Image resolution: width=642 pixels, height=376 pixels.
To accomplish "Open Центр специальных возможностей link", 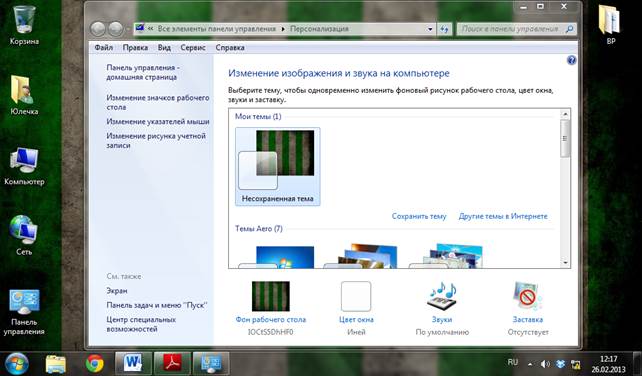I will click(141, 324).
